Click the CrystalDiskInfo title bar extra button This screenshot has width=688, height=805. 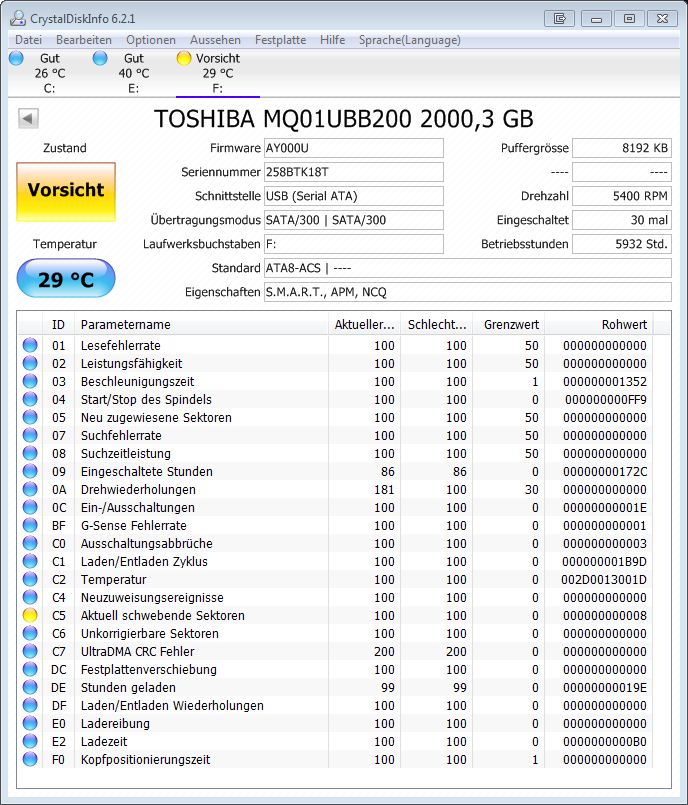pyautogui.click(x=559, y=19)
